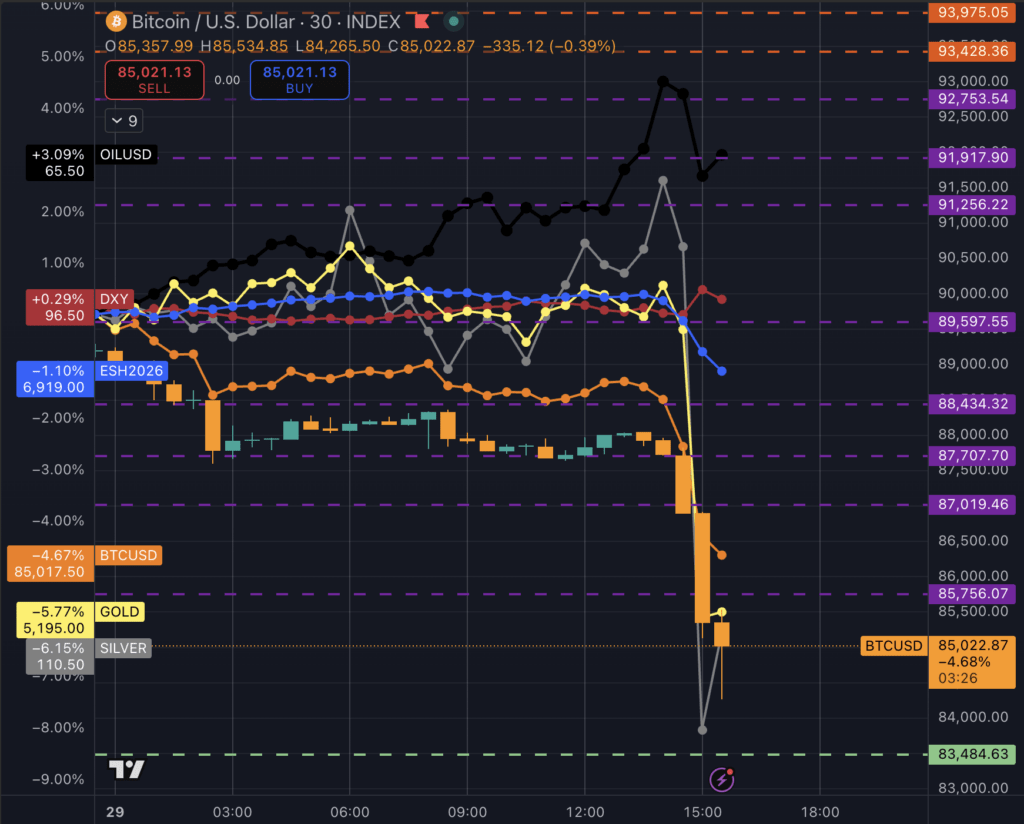
Task: Toggle the DXY series legend label
Action: coord(114,299)
